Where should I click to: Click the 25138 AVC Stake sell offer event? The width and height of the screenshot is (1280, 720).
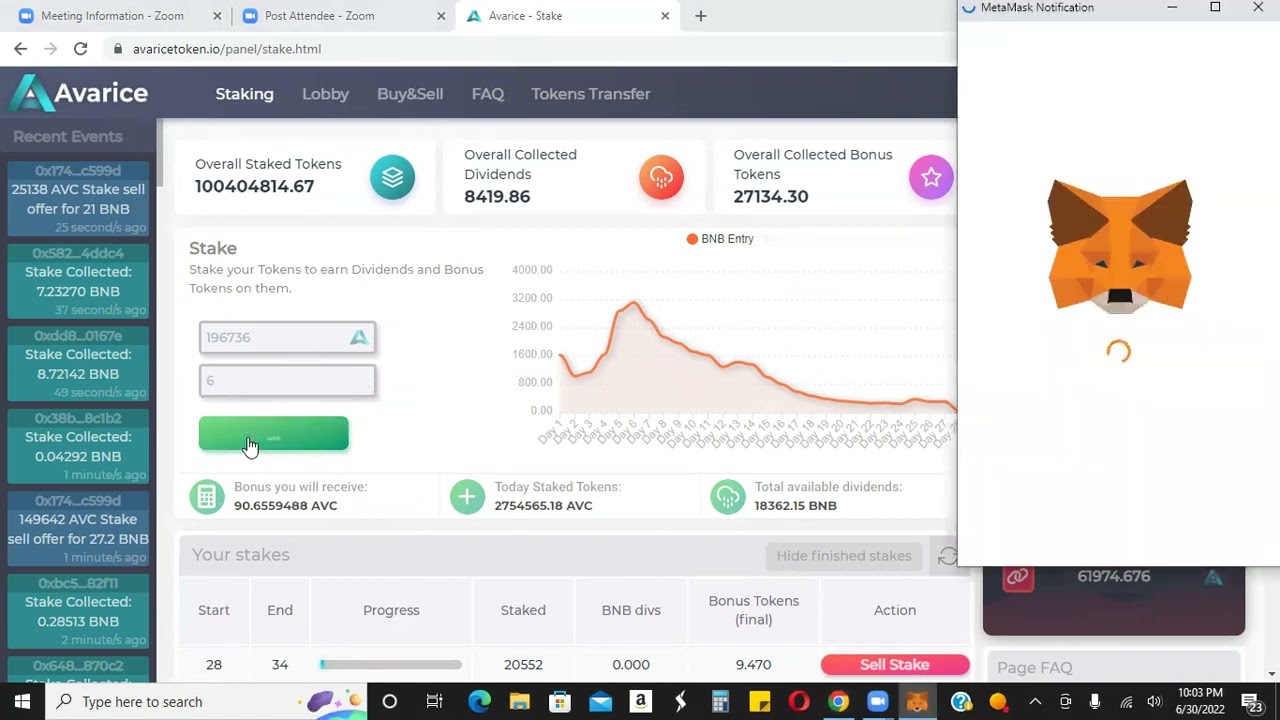[78, 199]
